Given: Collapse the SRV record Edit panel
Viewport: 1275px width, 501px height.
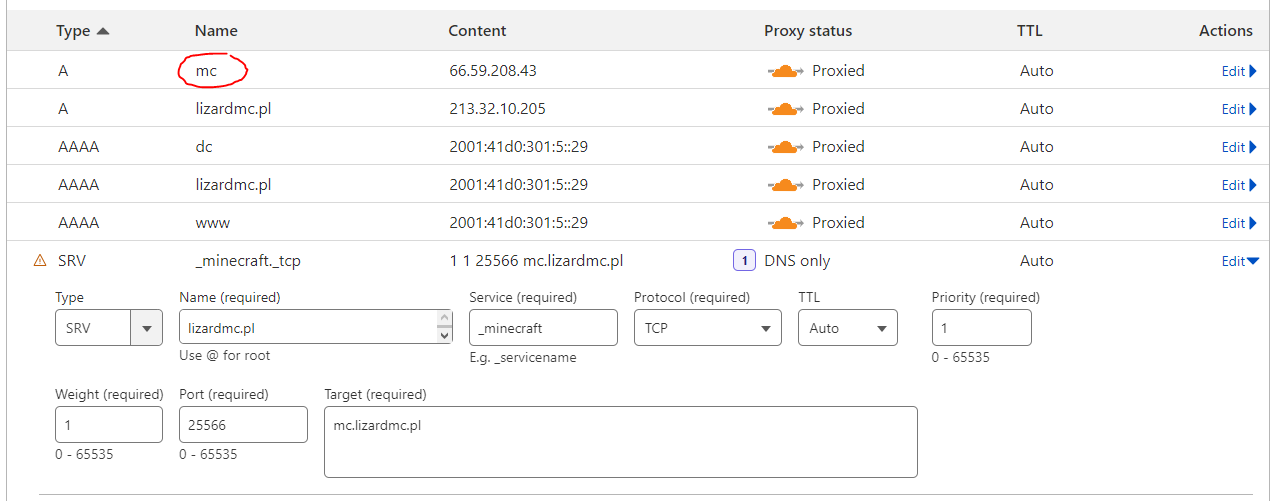Looking at the screenshot, I should (1240, 261).
